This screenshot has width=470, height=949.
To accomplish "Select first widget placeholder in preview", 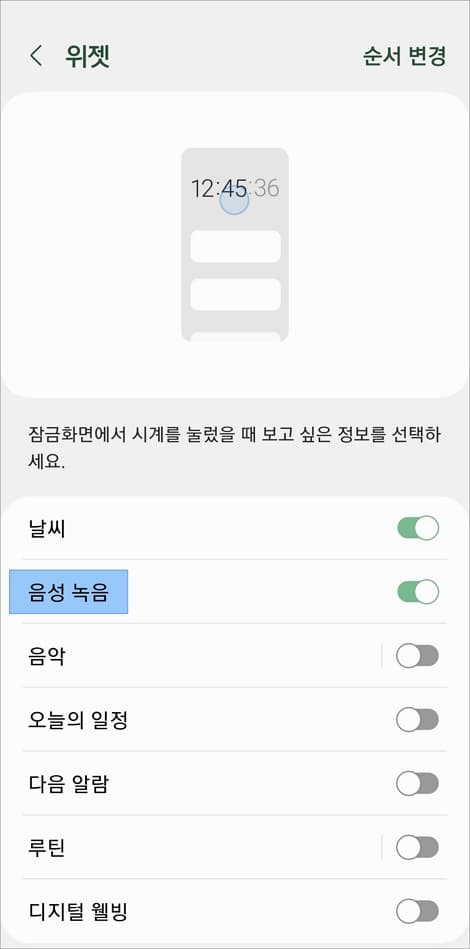I will point(235,246).
